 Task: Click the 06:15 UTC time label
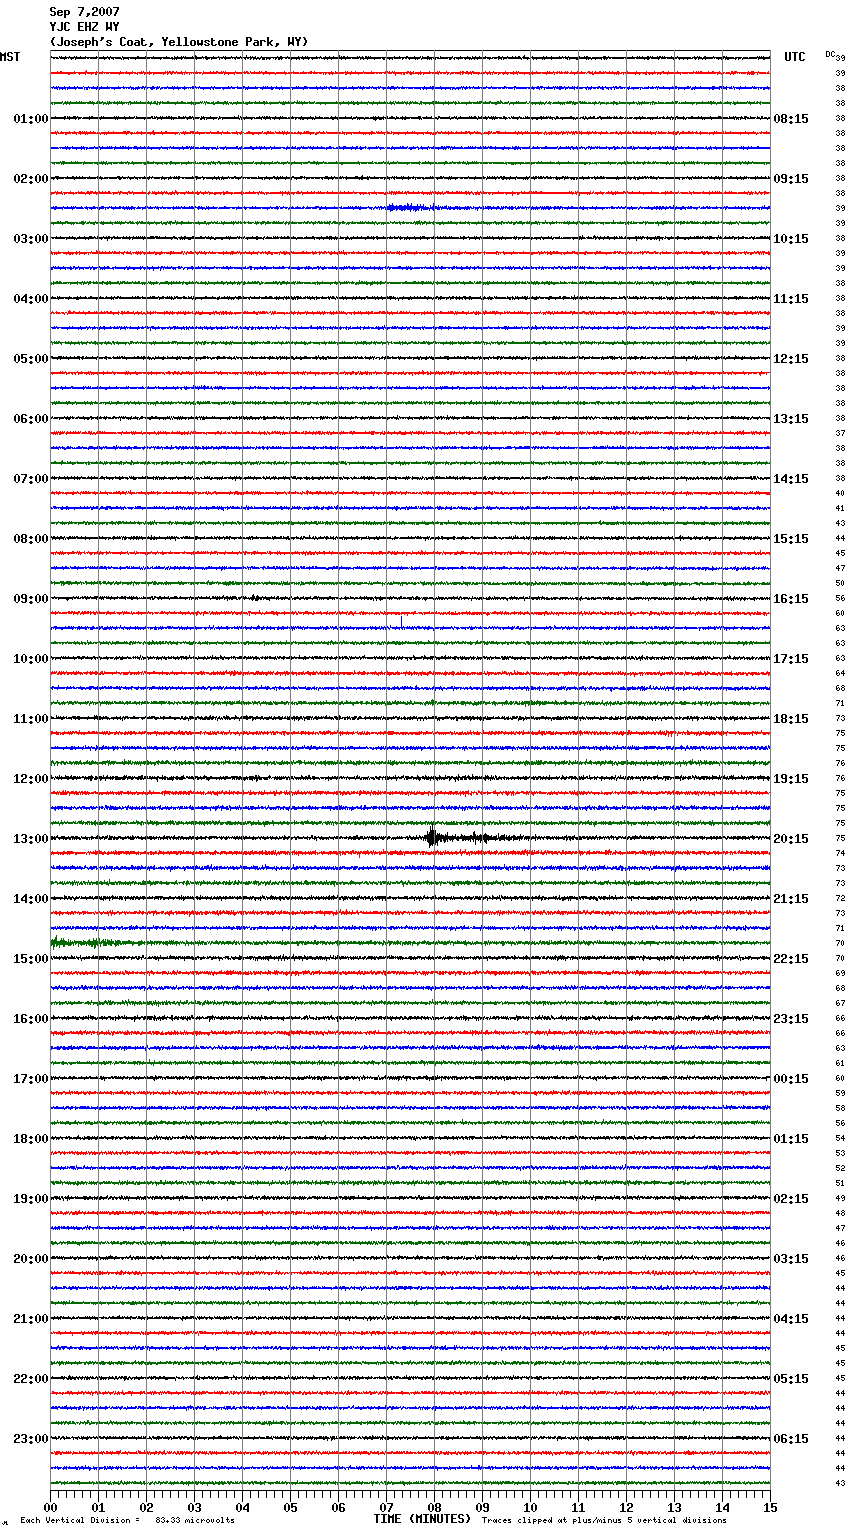click(x=791, y=1439)
